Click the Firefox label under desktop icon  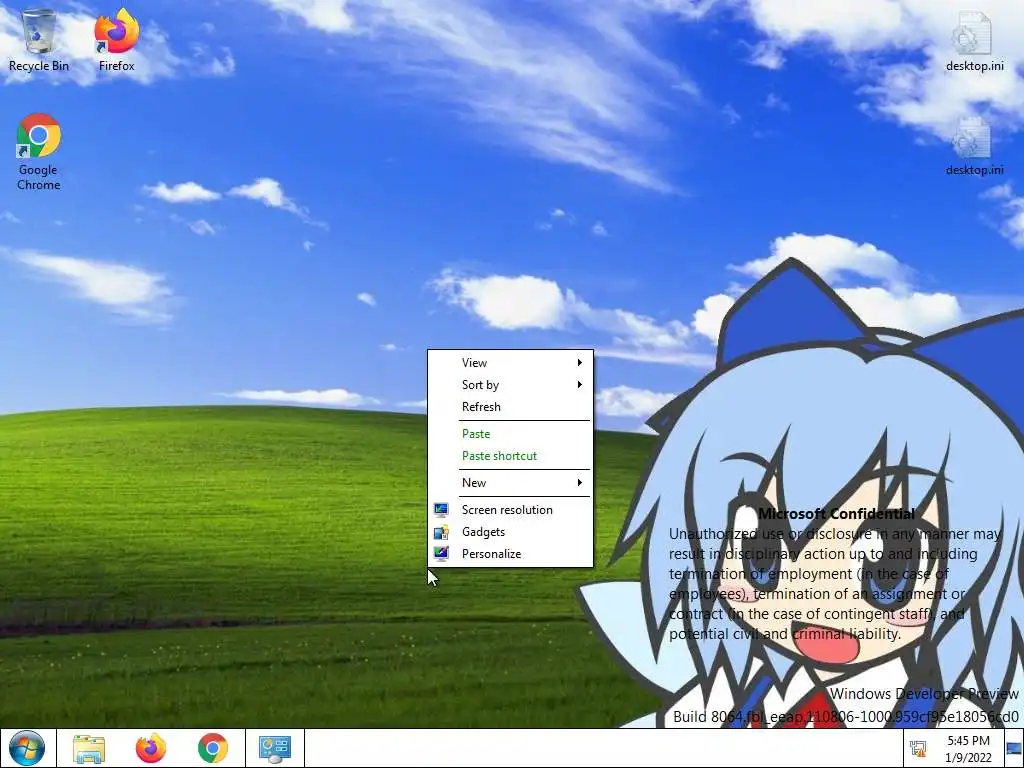117,66
